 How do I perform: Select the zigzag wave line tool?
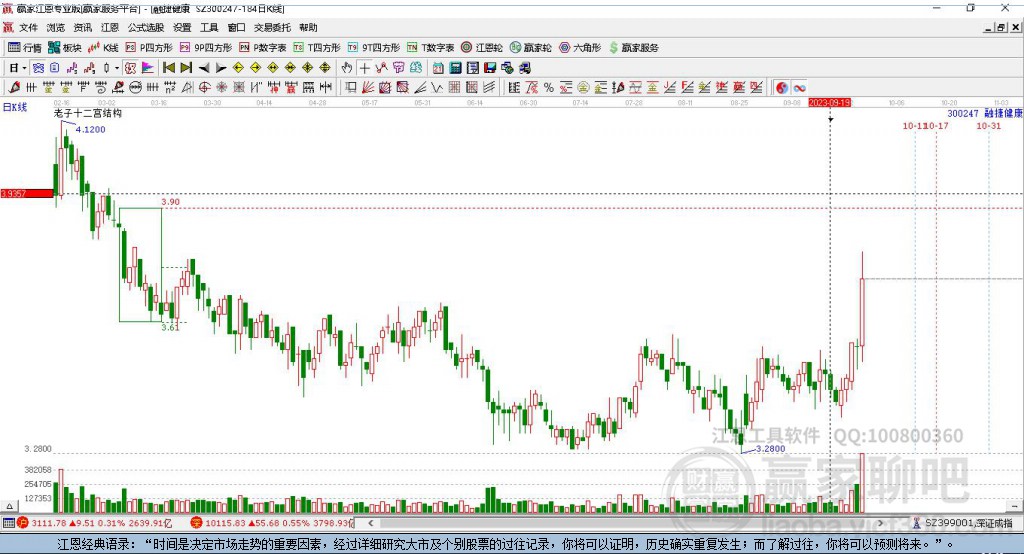click(x=436, y=88)
